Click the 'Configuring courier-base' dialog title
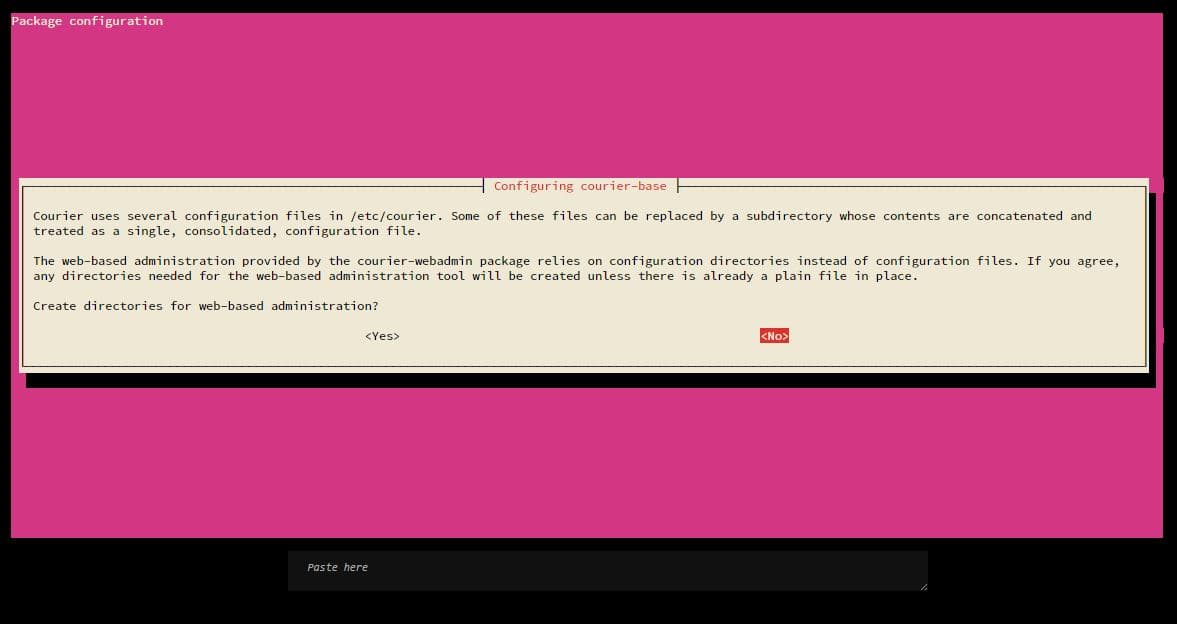 [x=580, y=185]
